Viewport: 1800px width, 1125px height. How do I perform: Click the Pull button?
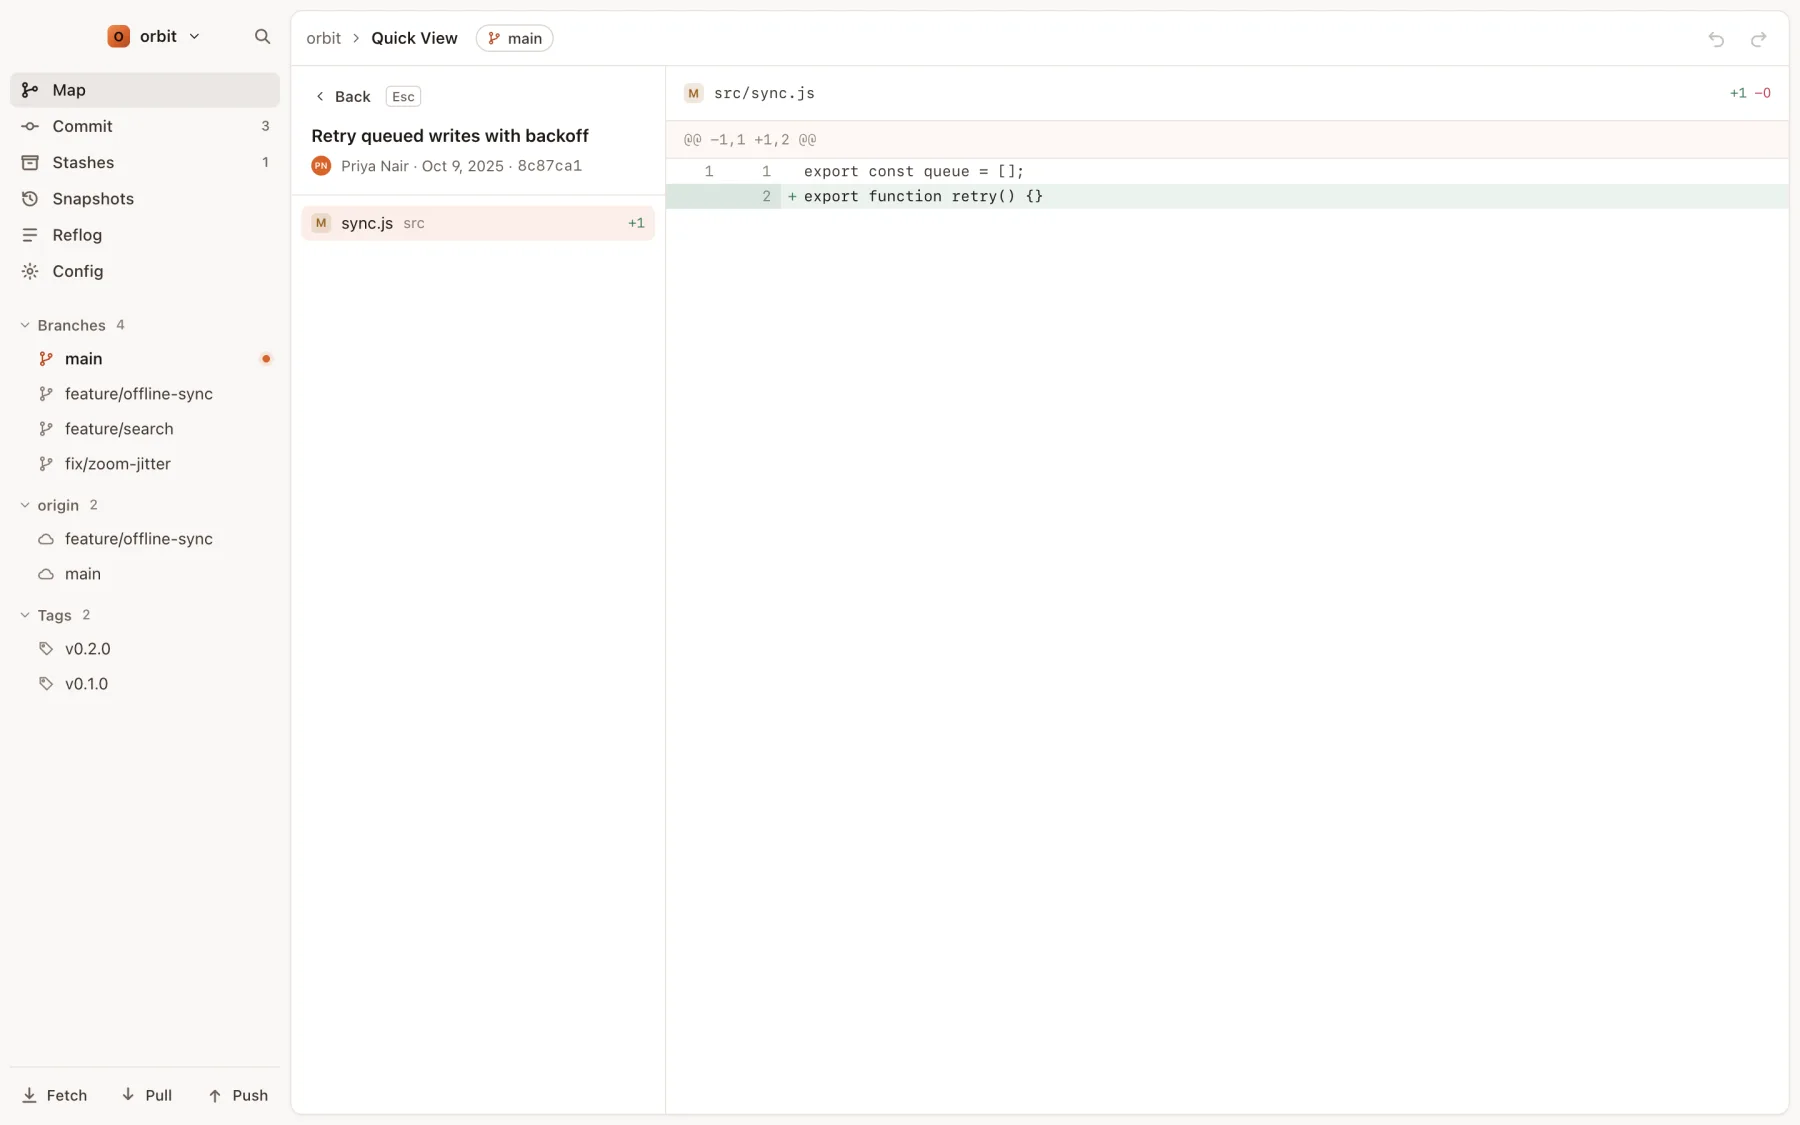click(x=147, y=1095)
